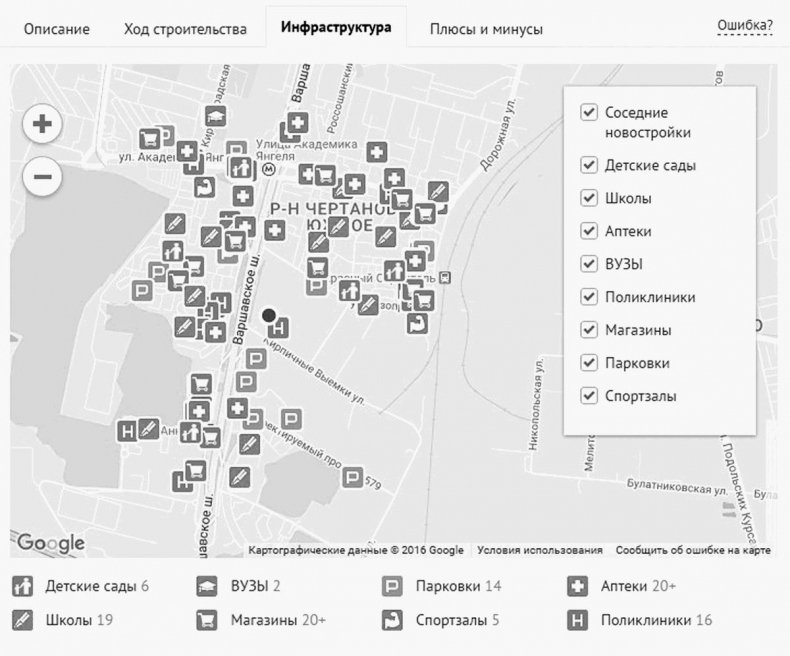Disable the Аптеки checkbox
Viewport: 790px width, 656px height.
pyautogui.click(x=588, y=231)
